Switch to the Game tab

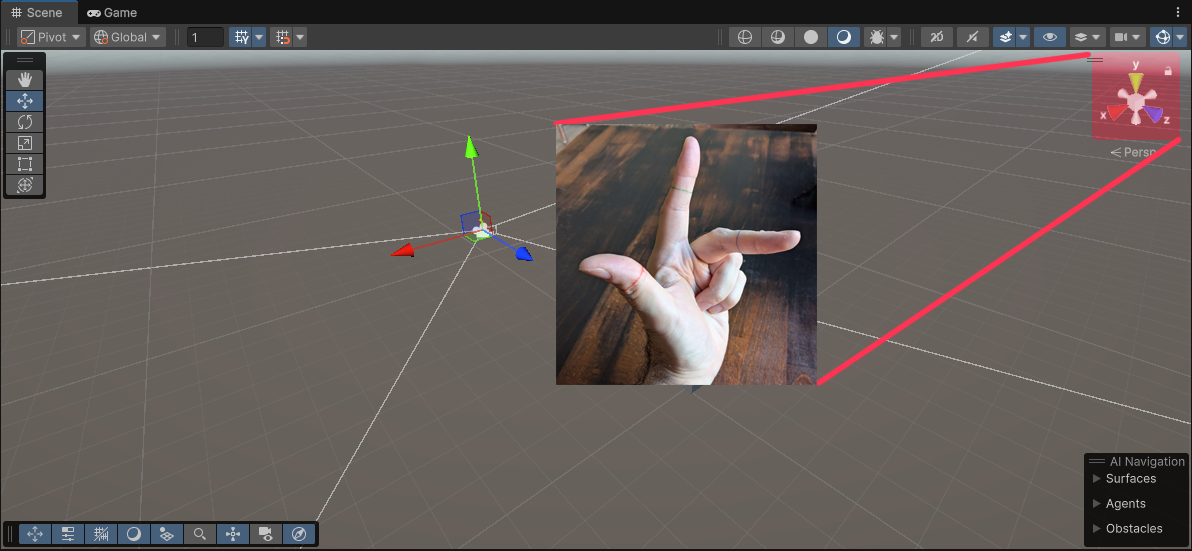click(x=112, y=13)
